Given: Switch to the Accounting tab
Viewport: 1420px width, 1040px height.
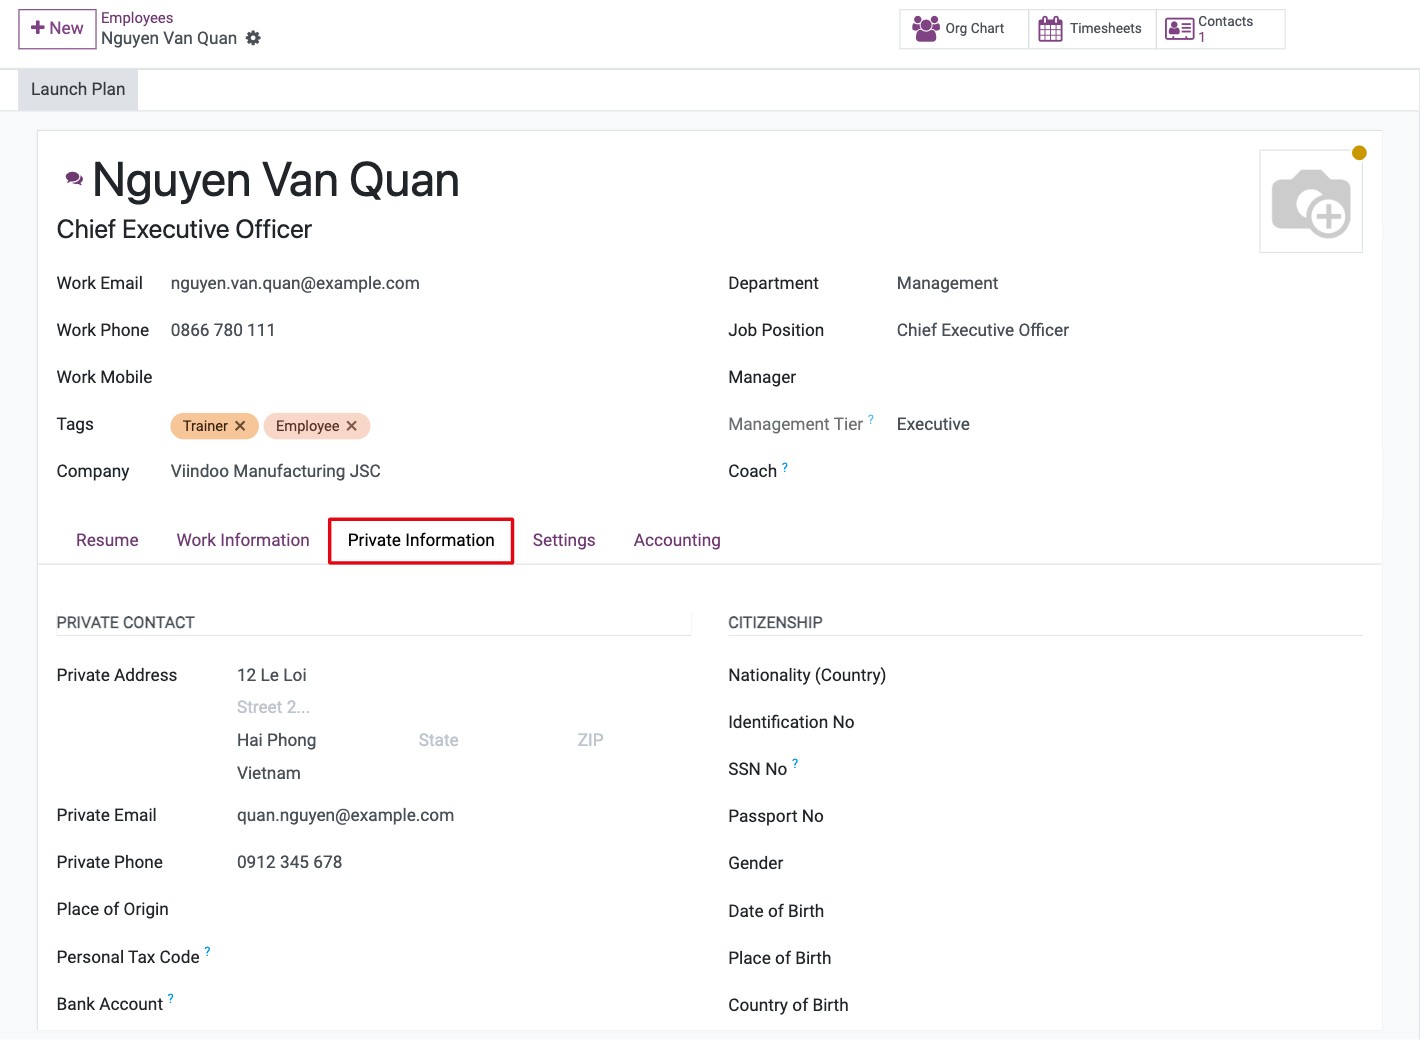Looking at the screenshot, I should (x=677, y=541).
